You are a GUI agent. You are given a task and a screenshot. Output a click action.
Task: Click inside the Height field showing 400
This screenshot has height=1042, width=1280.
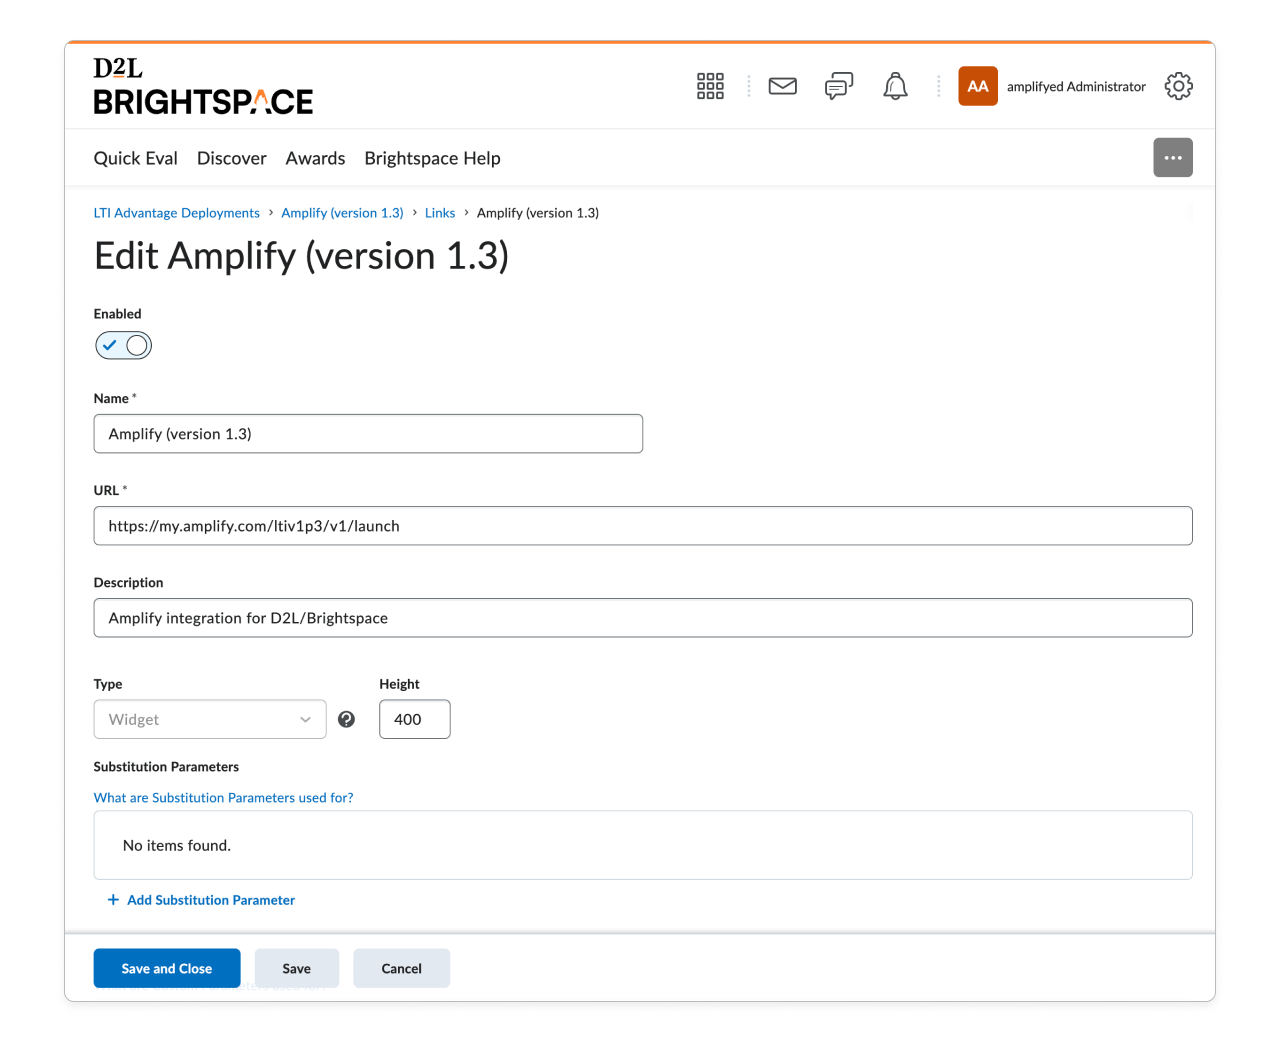click(414, 719)
